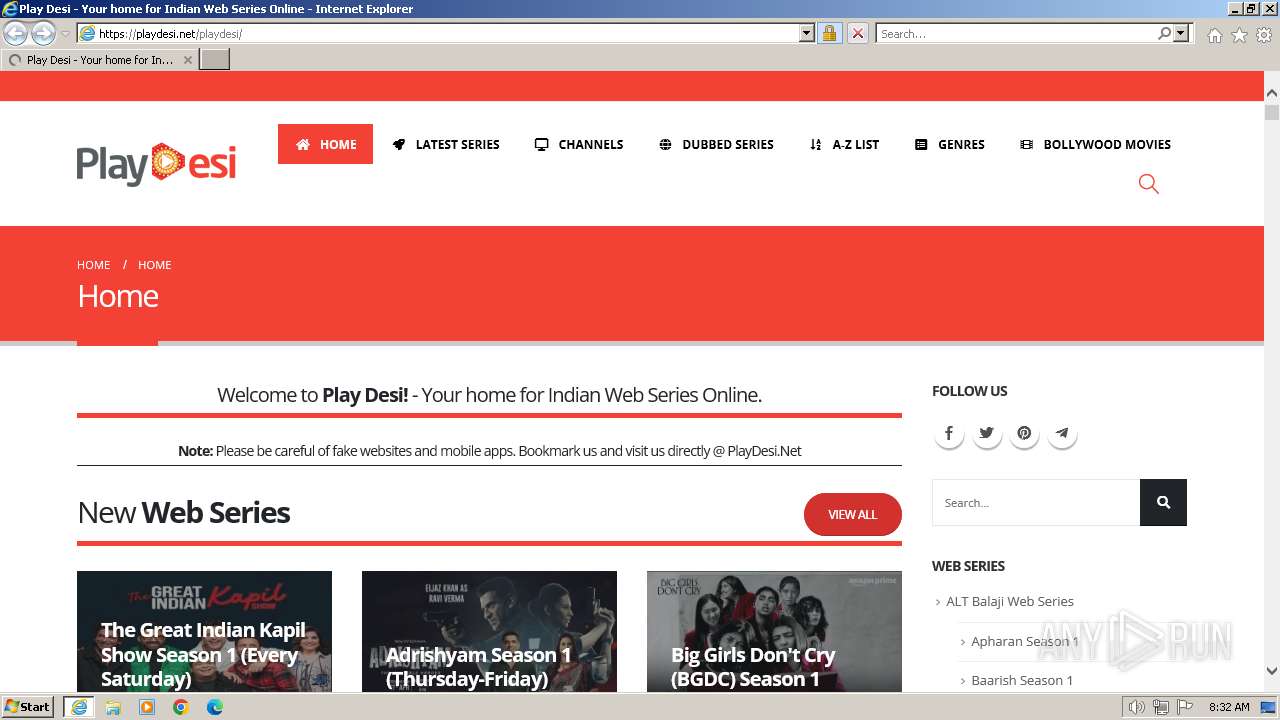Open the media player taskbar icon

pos(147,707)
